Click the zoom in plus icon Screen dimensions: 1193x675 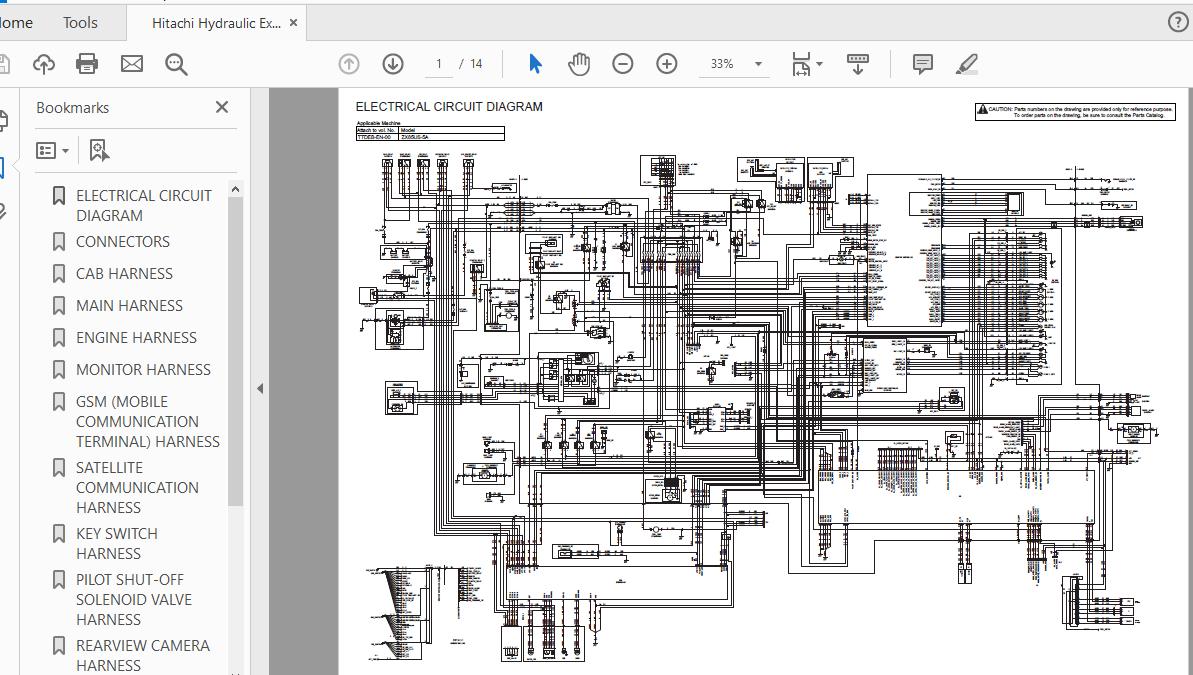[667, 64]
